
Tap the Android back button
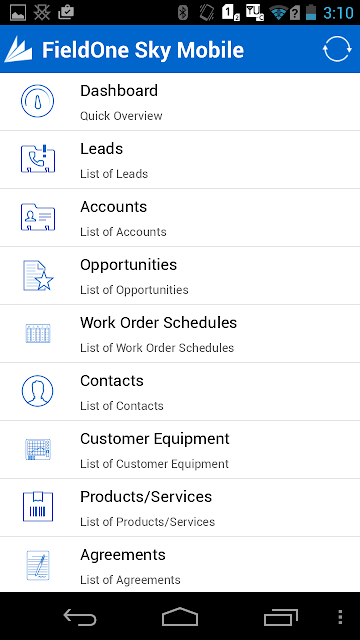click(80, 617)
